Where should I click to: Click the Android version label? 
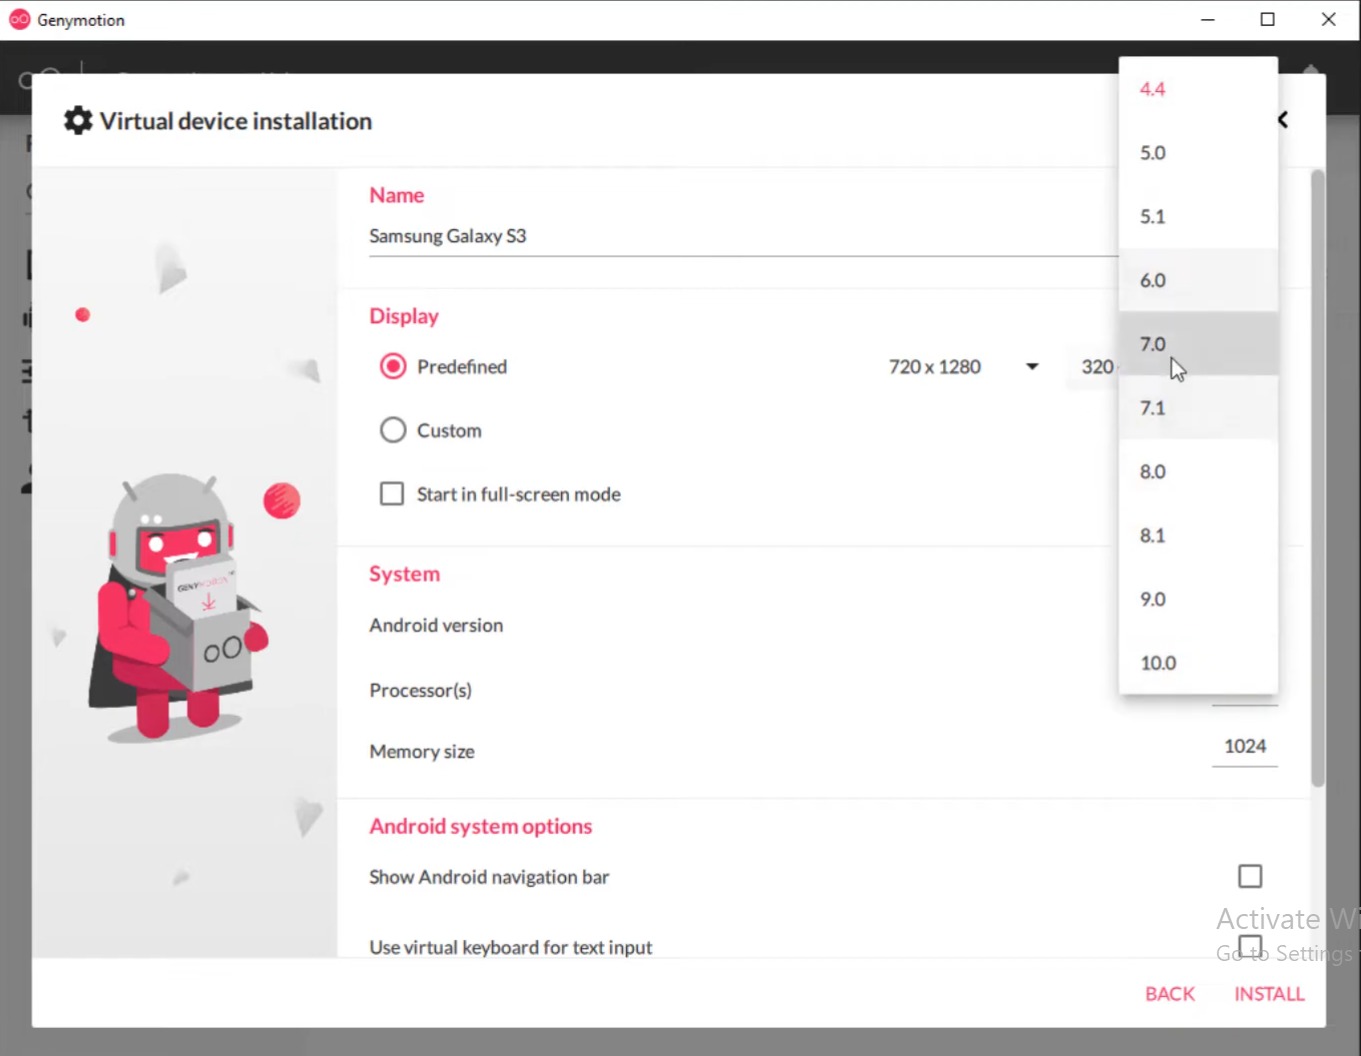click(436, 625)
